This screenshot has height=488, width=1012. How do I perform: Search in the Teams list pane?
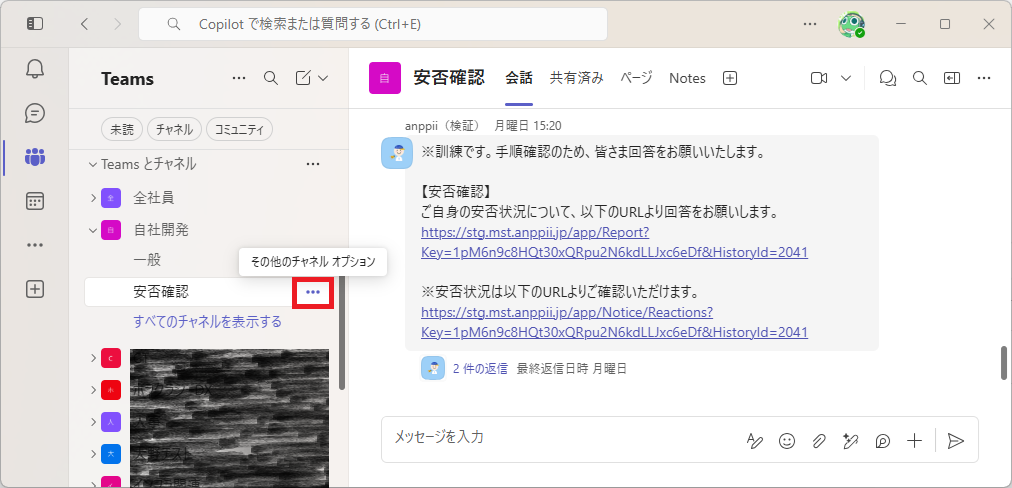click(271, 78)
